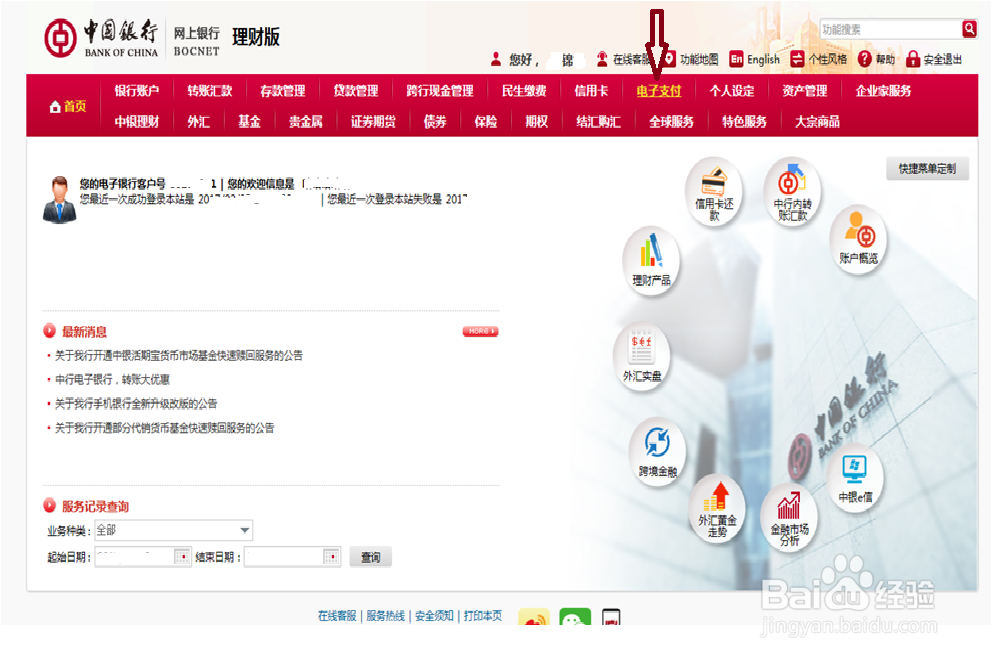Viewport: 992px width, 660px height.
Task: Open the 证券期货 menu
Action: click(x=373, y=121)
